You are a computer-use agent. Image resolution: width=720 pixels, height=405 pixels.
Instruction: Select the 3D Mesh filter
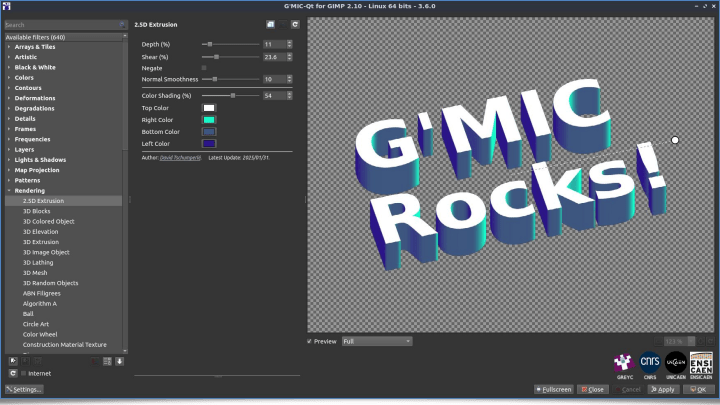click(x=35, y=273)
